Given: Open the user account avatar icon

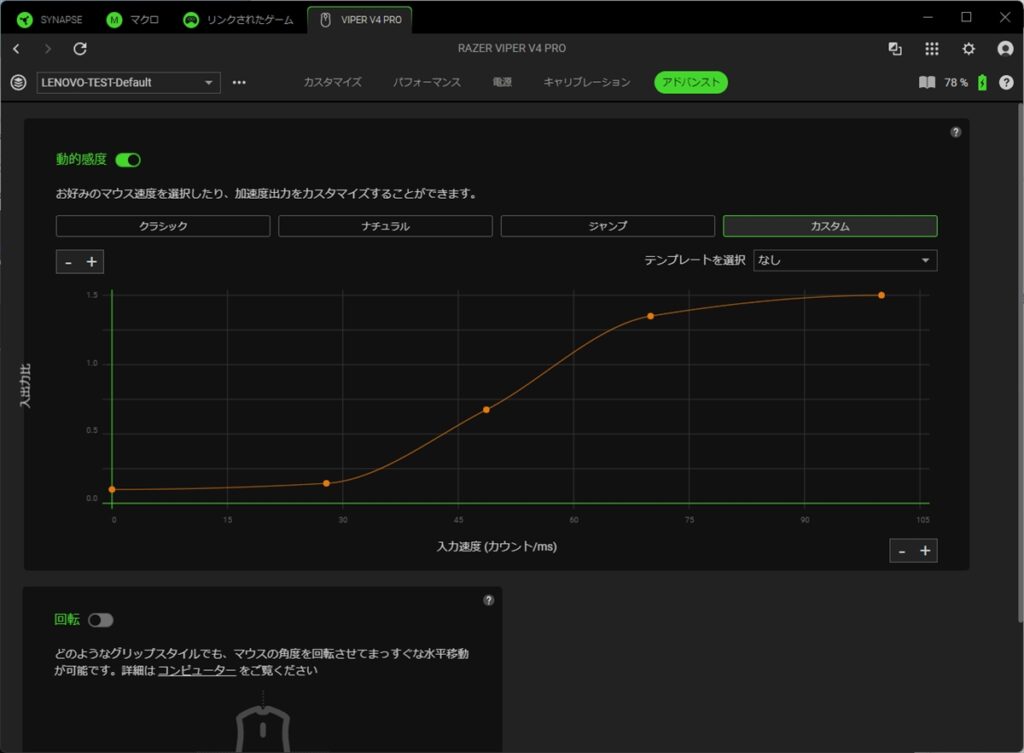Looking at the screenshot, I should tap(1005, 49).
